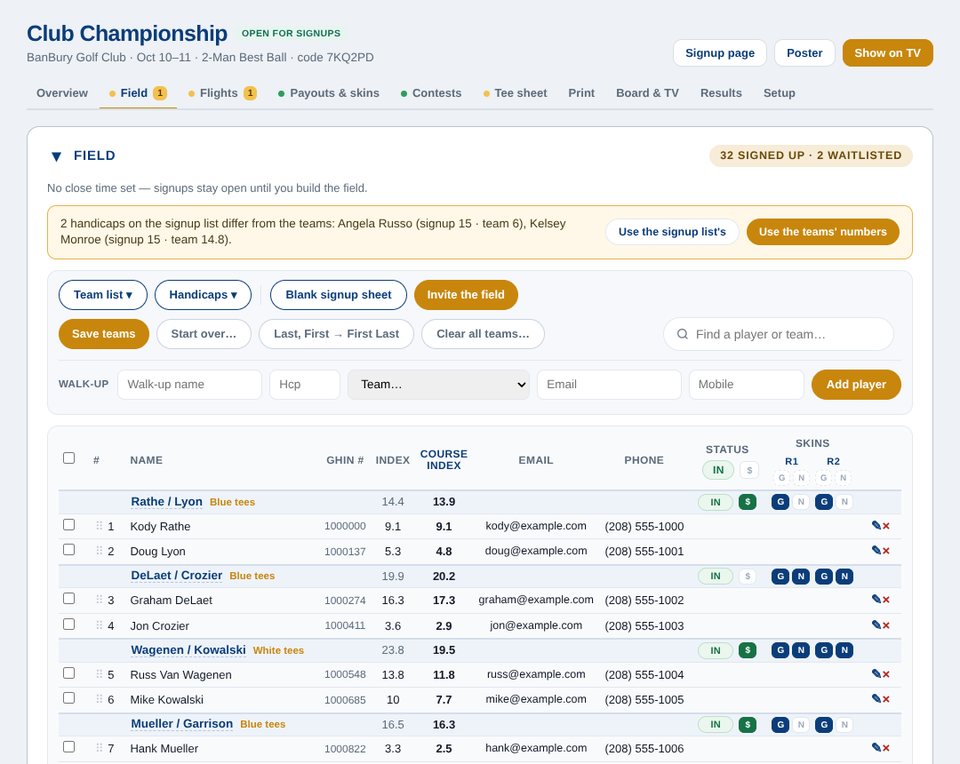Toggle the paid $ badge for Wagenen / Kowalski
The image size is (960, 764).
click(x=748, y=650)
